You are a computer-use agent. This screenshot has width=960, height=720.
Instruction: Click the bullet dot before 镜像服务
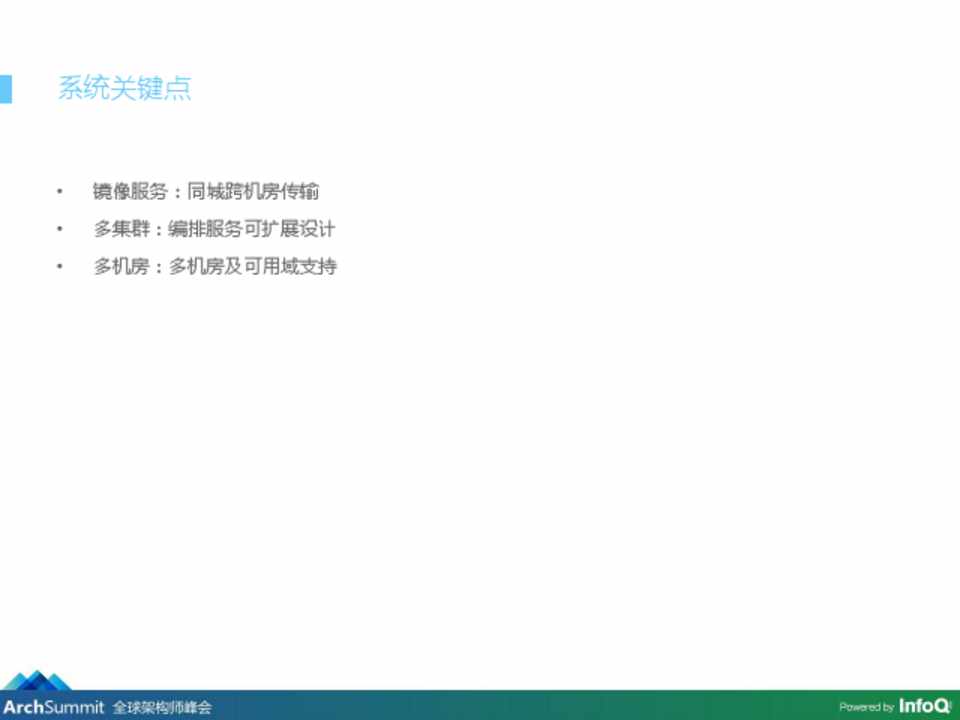(60, 191)
